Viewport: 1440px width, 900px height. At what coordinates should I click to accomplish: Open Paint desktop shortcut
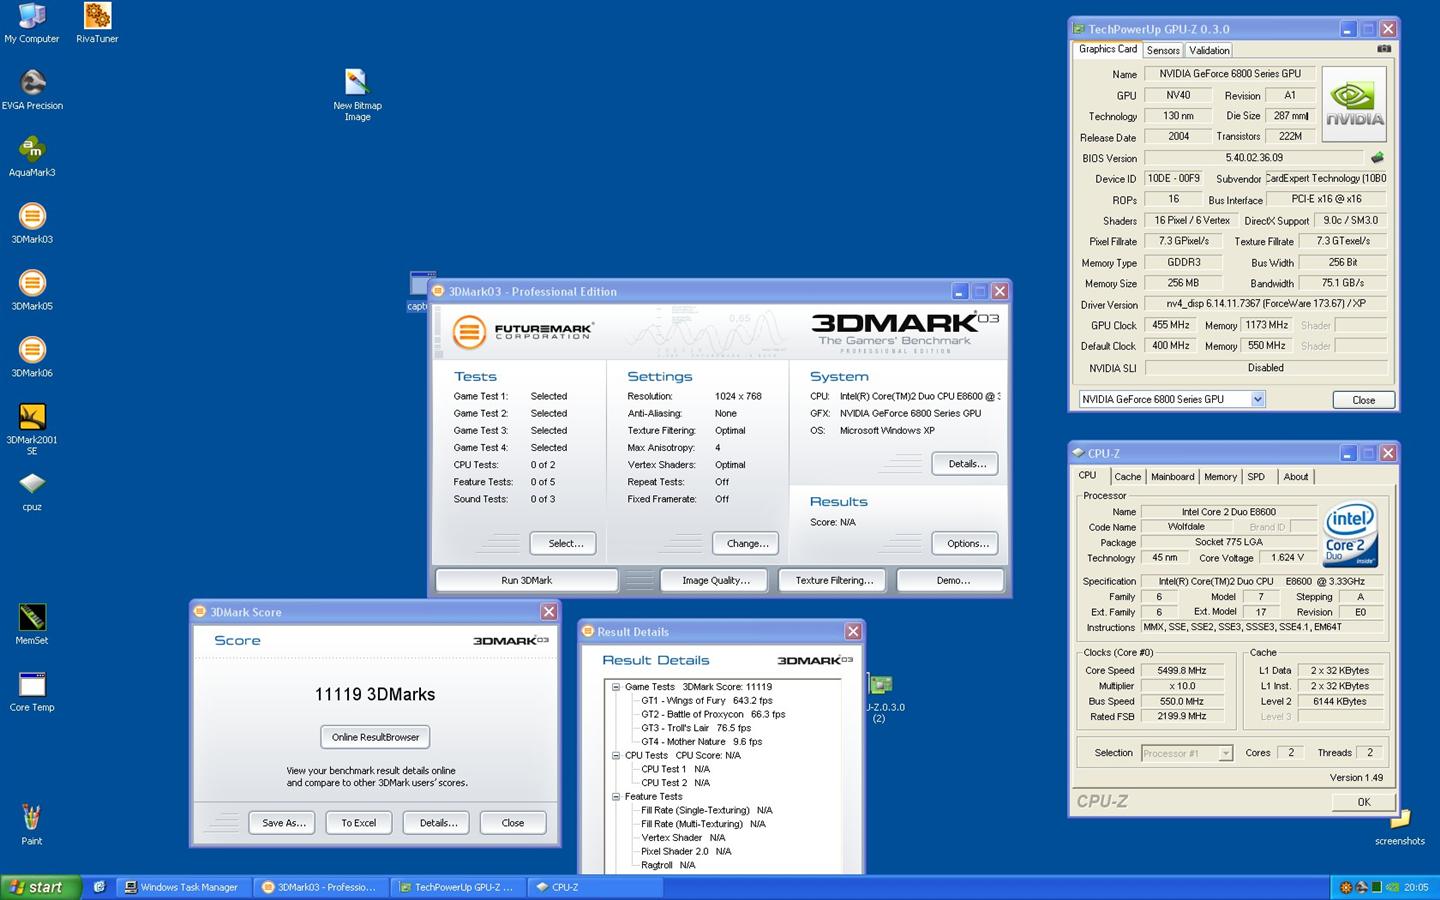(x=32, y=826)
